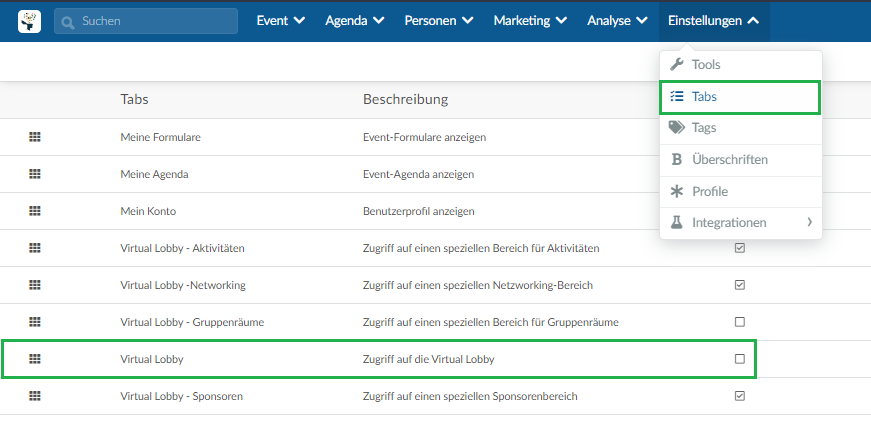Click the drag-handle grid icon for Meine Formulare
This screenshot has height=424, width=871.
[34, 137]
